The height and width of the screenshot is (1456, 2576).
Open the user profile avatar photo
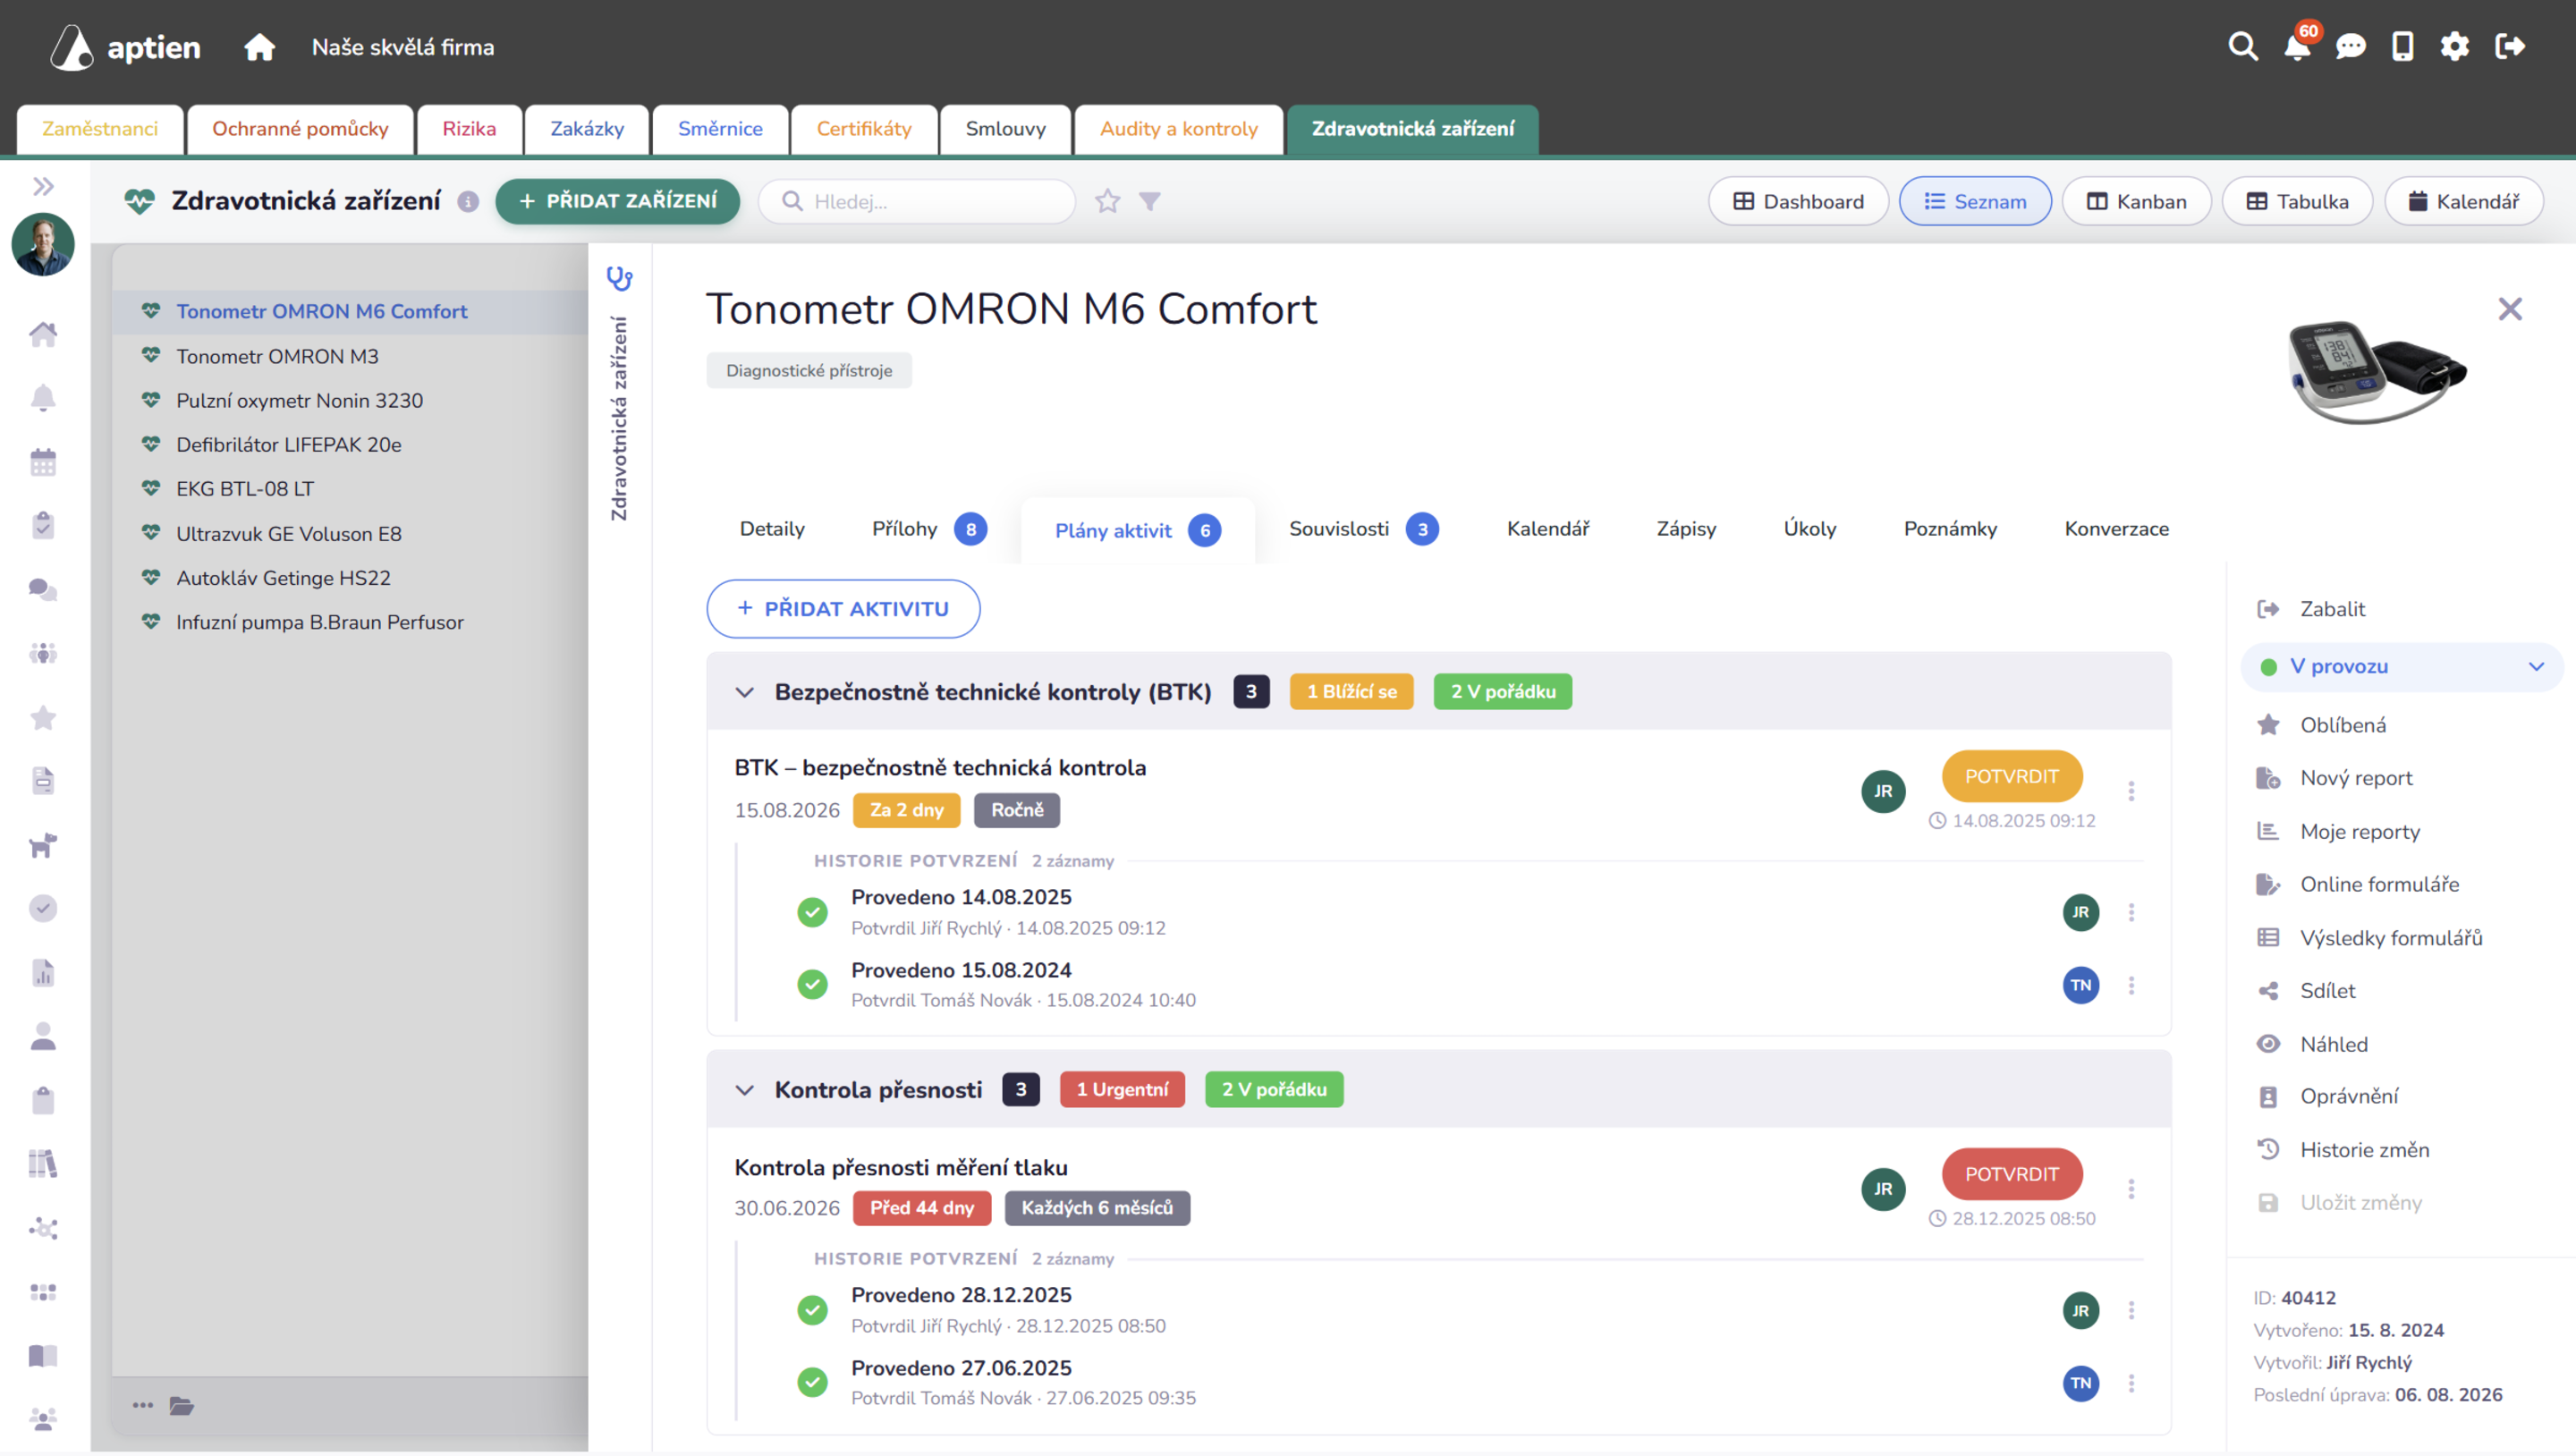pos(43,244)
